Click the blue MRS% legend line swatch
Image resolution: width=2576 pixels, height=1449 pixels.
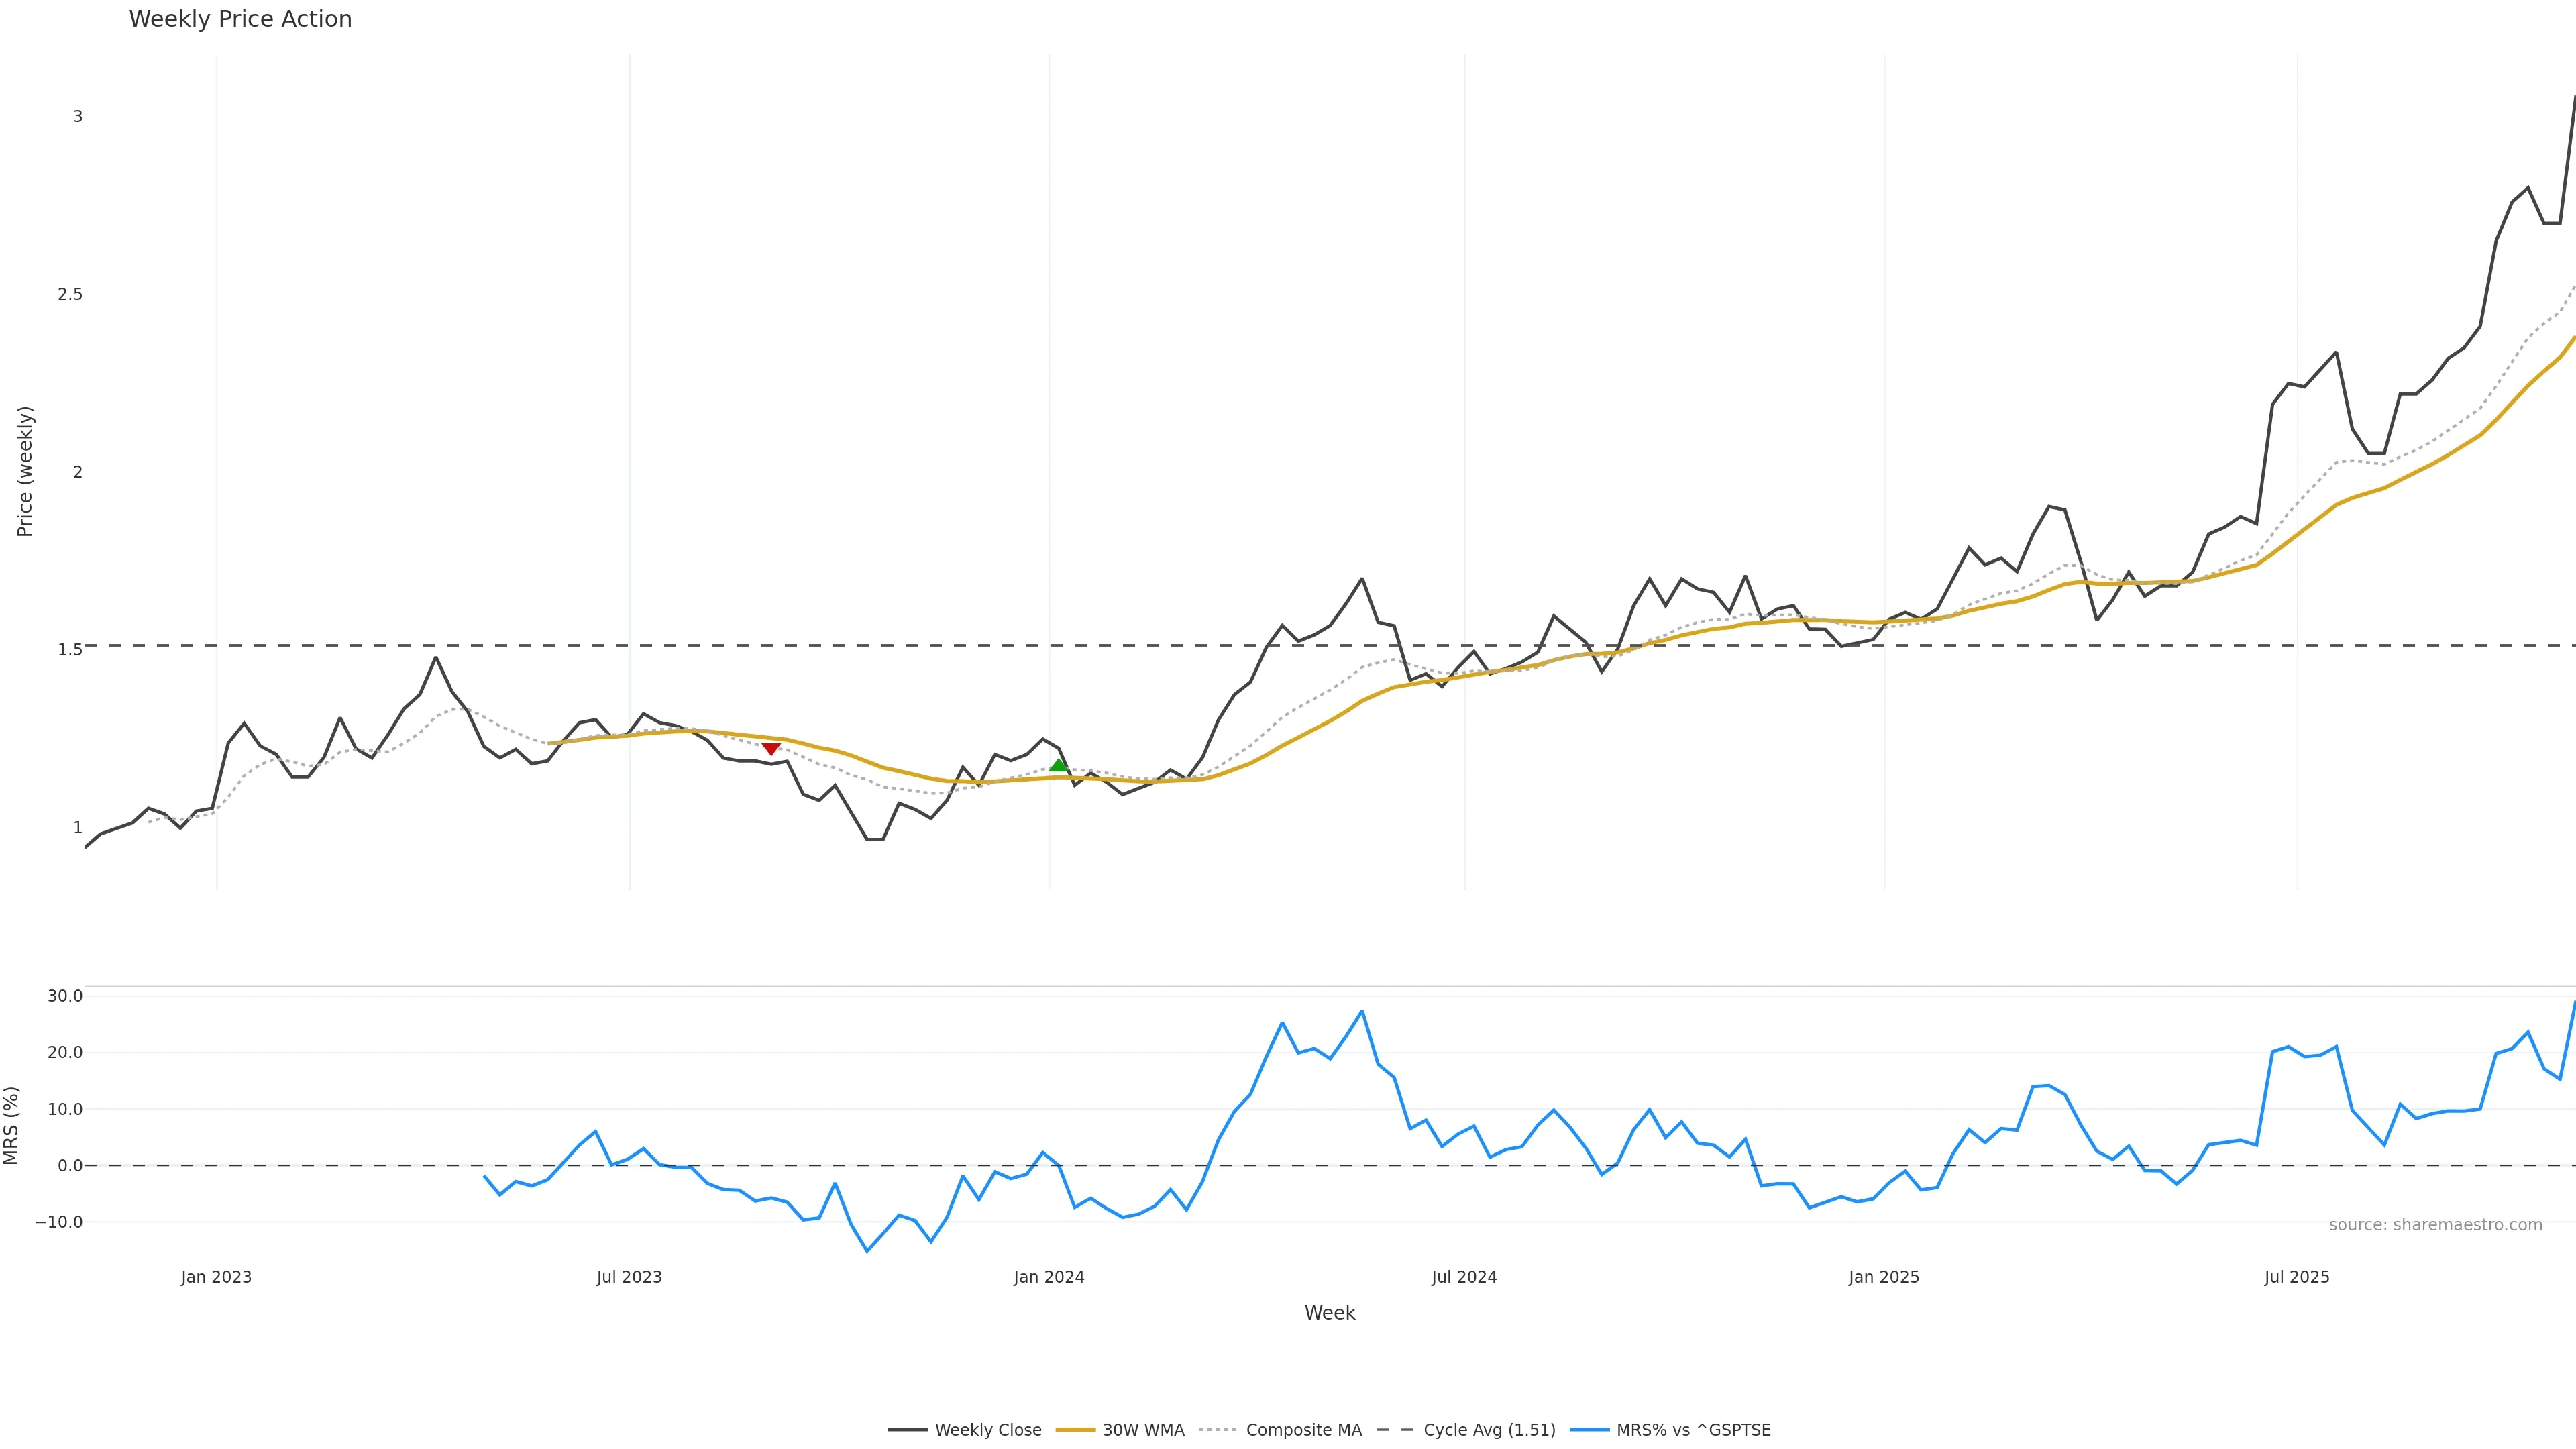point(1589,1430)
